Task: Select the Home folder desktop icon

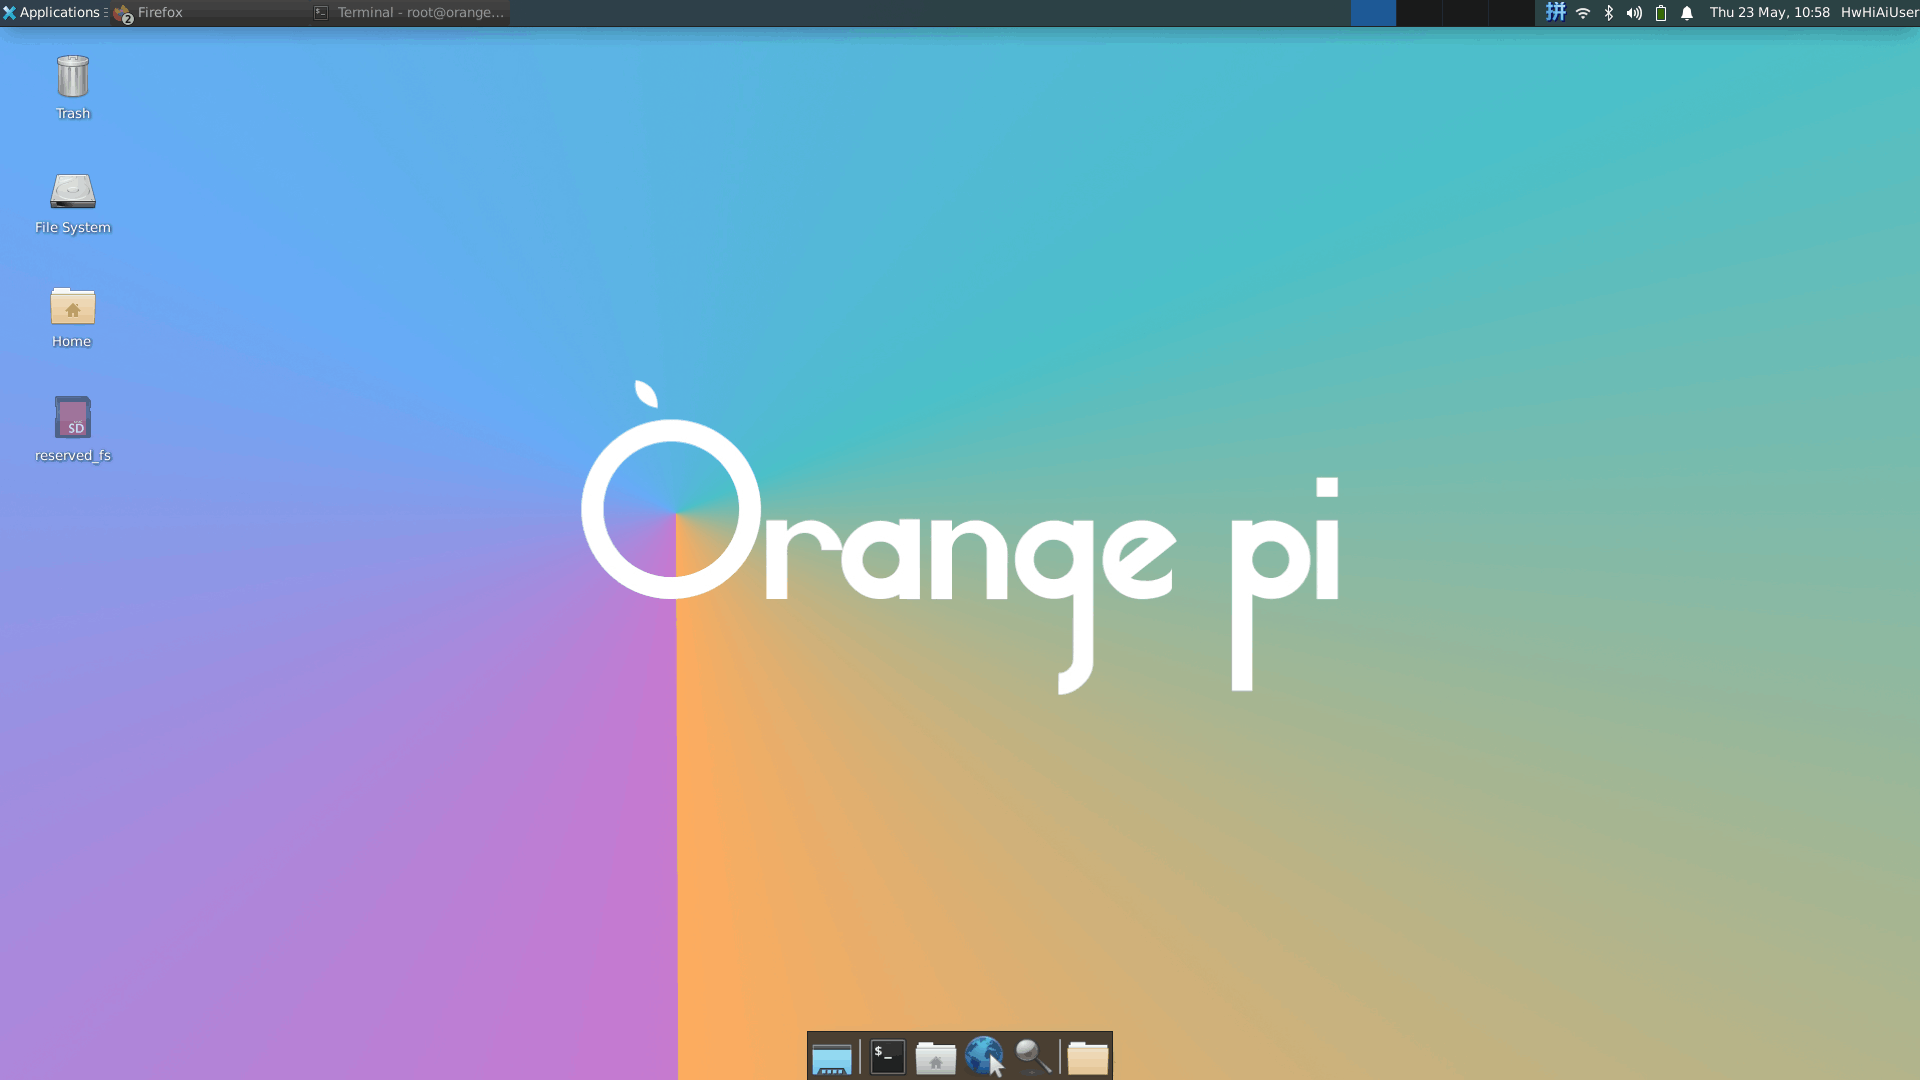Action: [72, 318]
